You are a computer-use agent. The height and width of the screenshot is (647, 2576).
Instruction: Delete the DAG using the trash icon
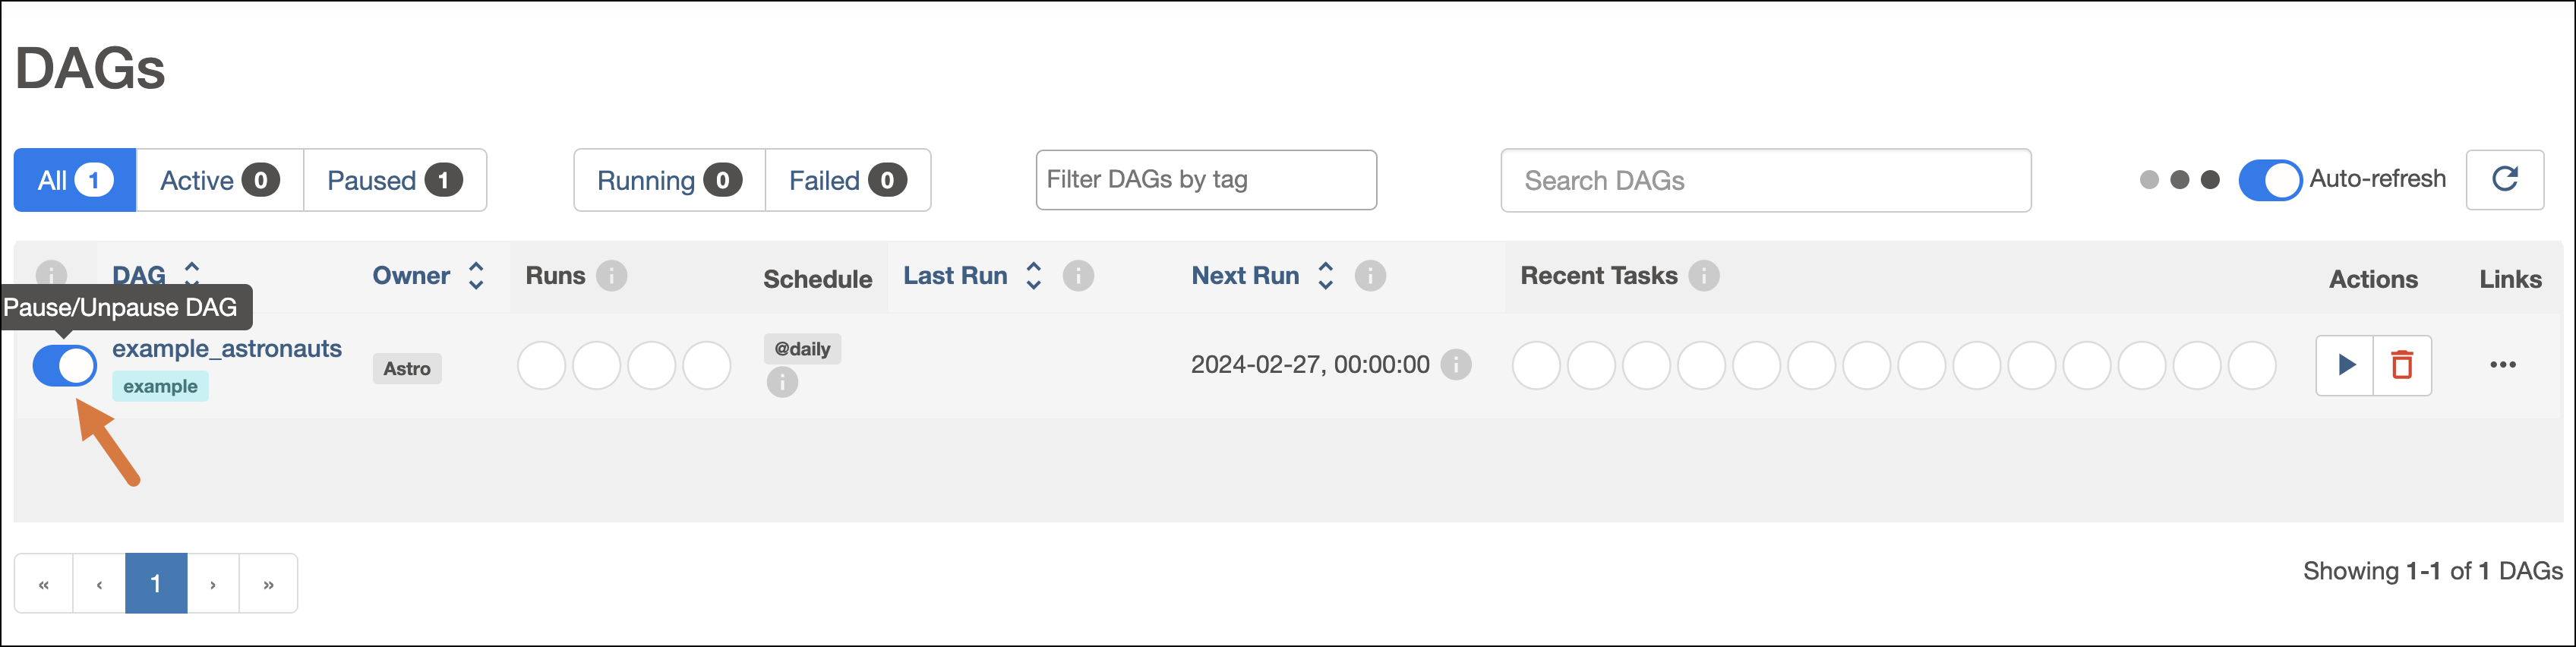click(2402, 364)
